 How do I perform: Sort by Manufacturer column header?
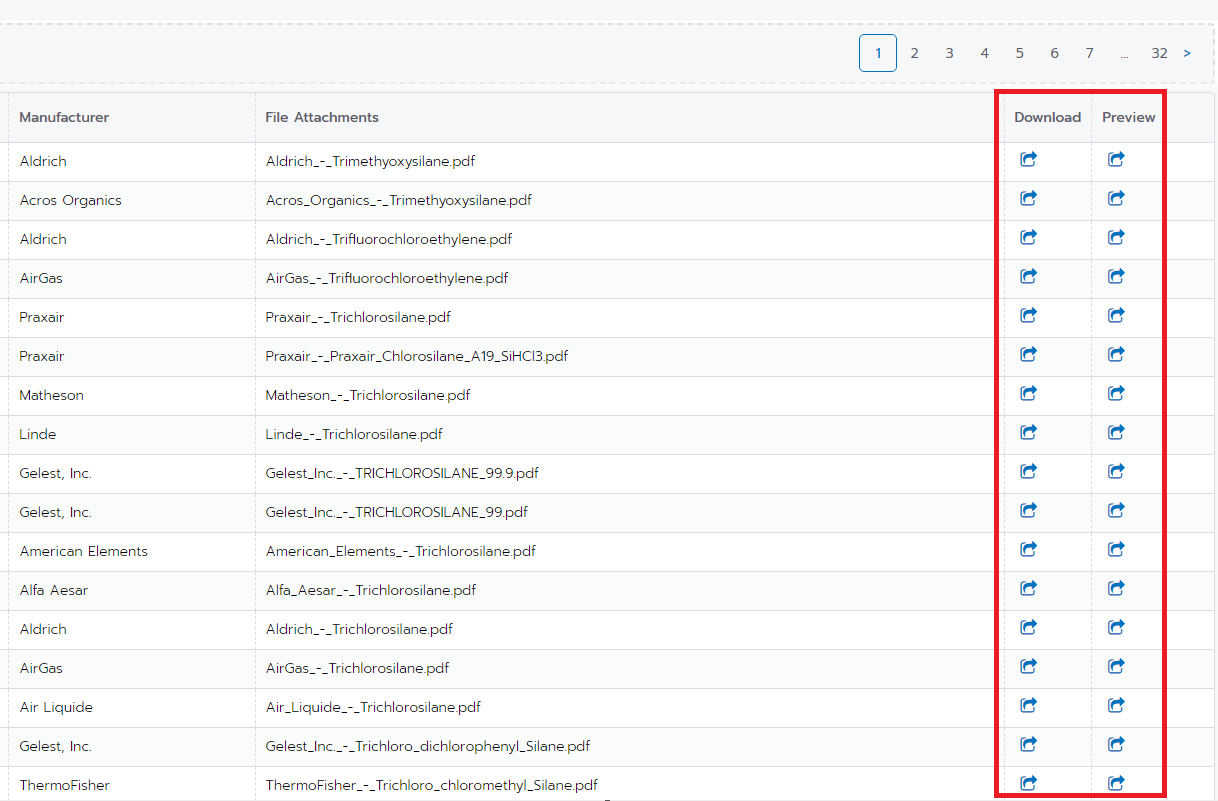point(64,117)
